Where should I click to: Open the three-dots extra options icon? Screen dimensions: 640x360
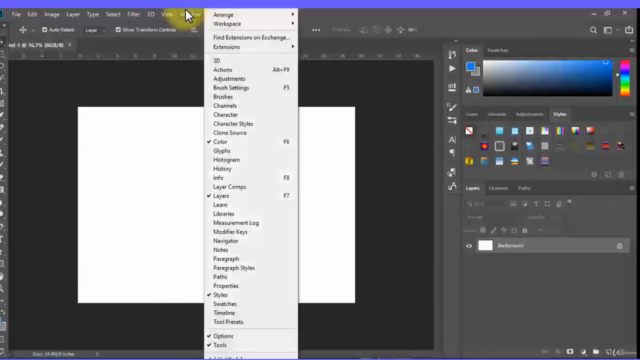pyautogui.click(x=316, y=30)
